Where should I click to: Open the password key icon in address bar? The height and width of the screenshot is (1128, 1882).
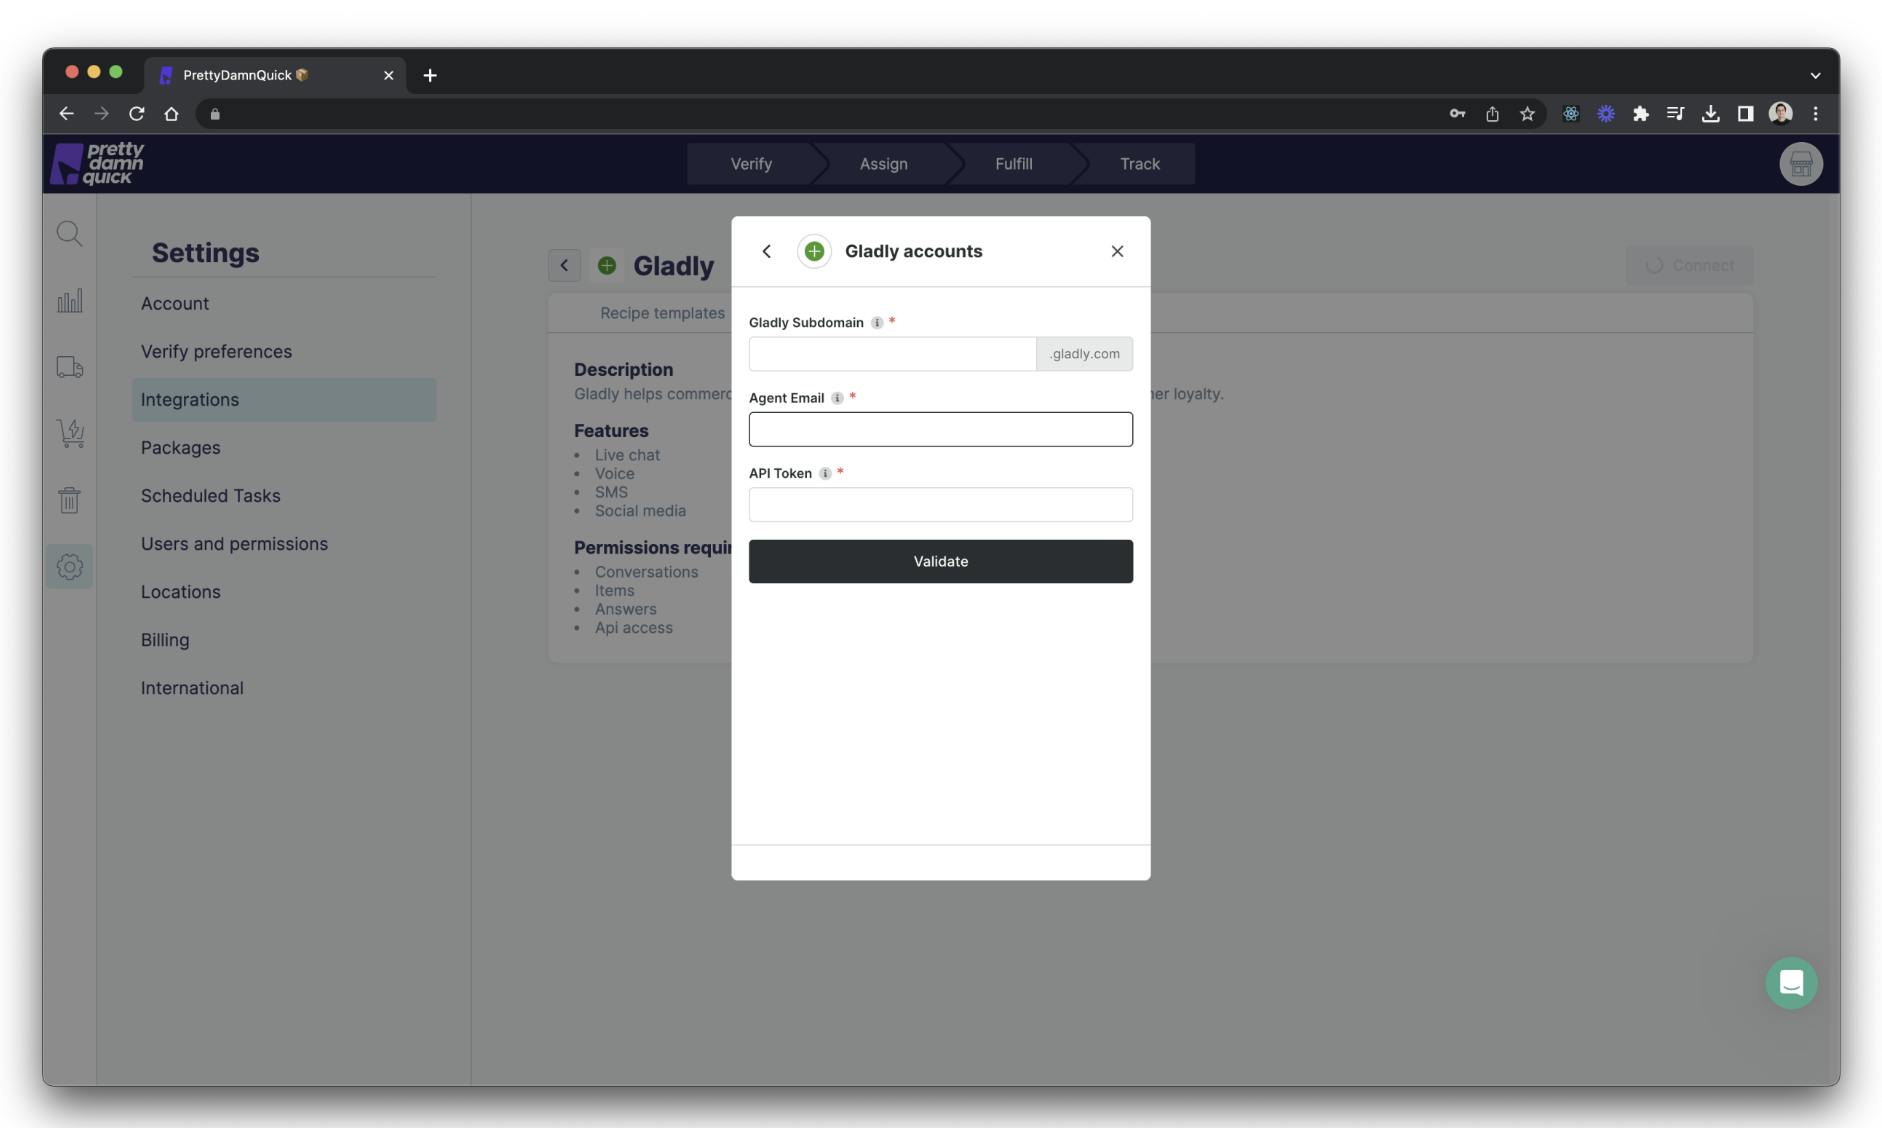tap(1457, 114)
